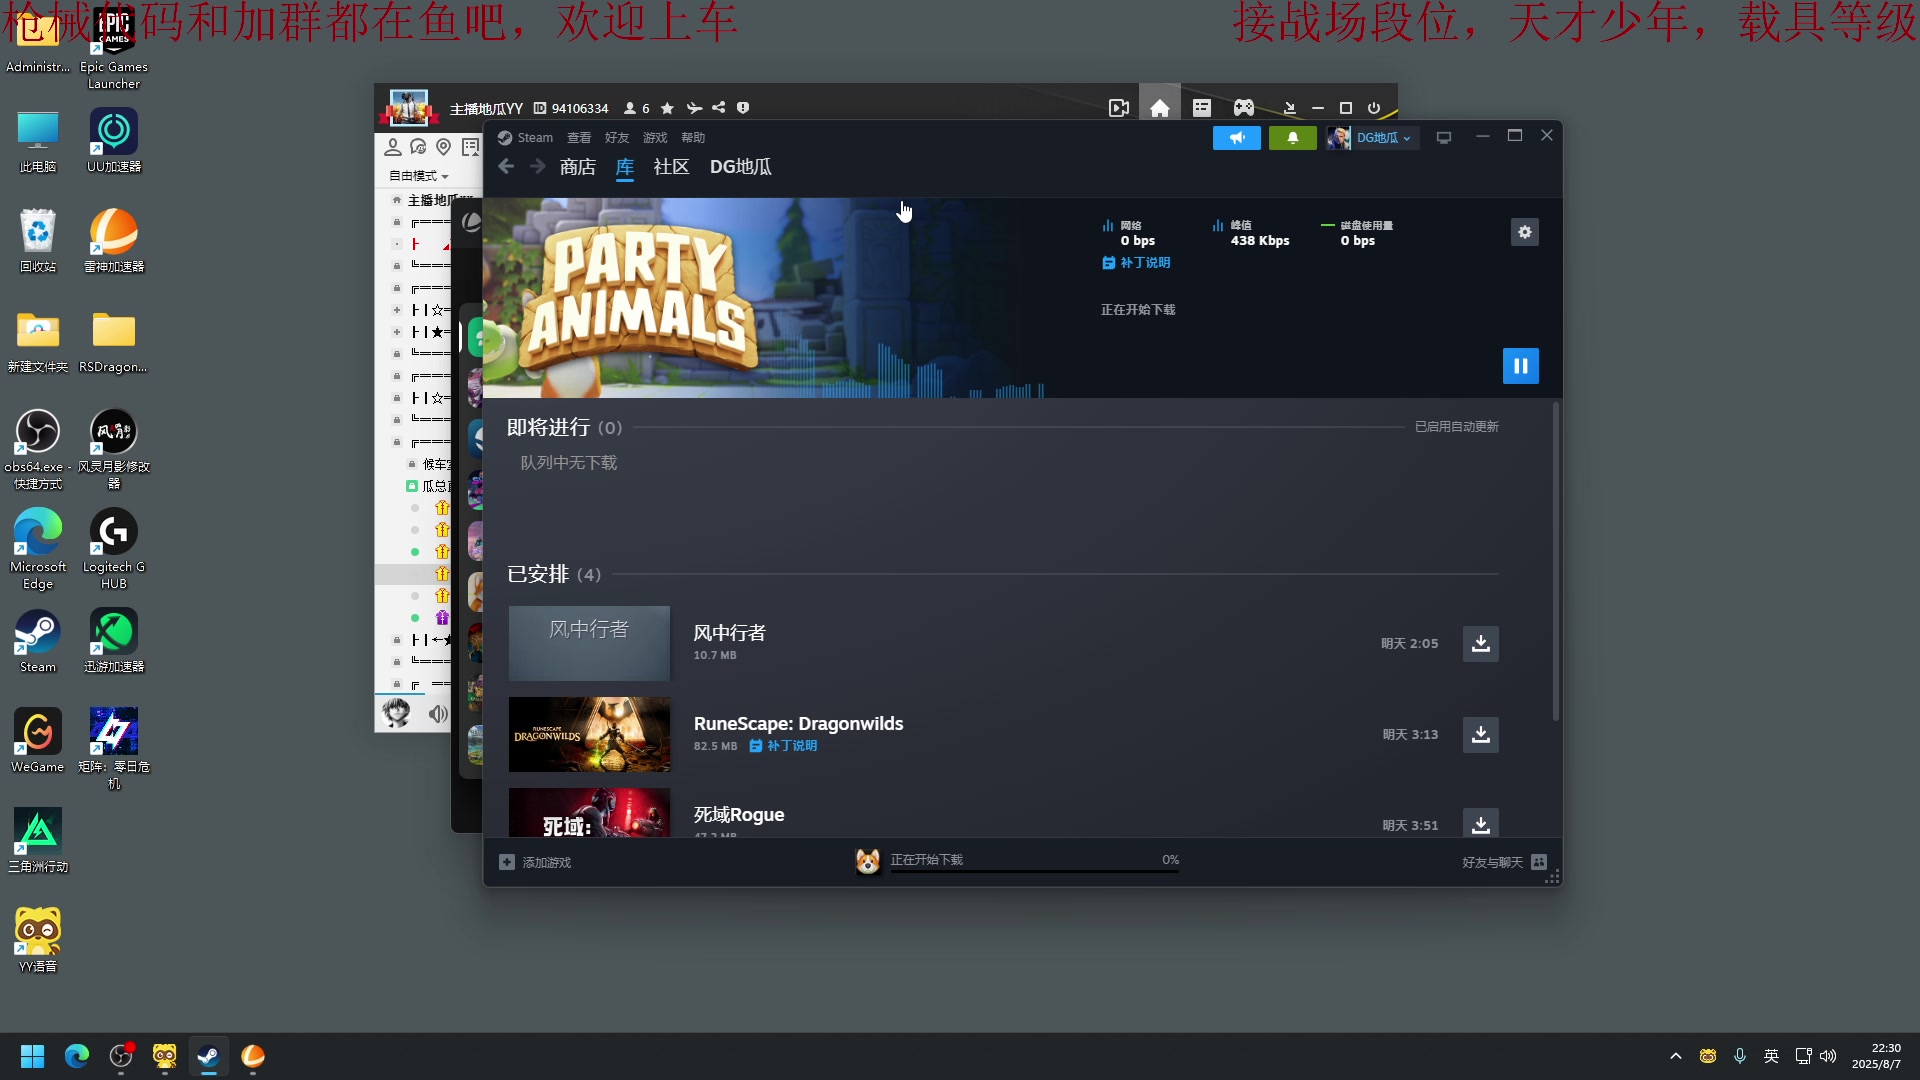Screen dimensions: 1920x1080
Task: Click YY user avatar at bottom
Action: [x=397, y=713]
